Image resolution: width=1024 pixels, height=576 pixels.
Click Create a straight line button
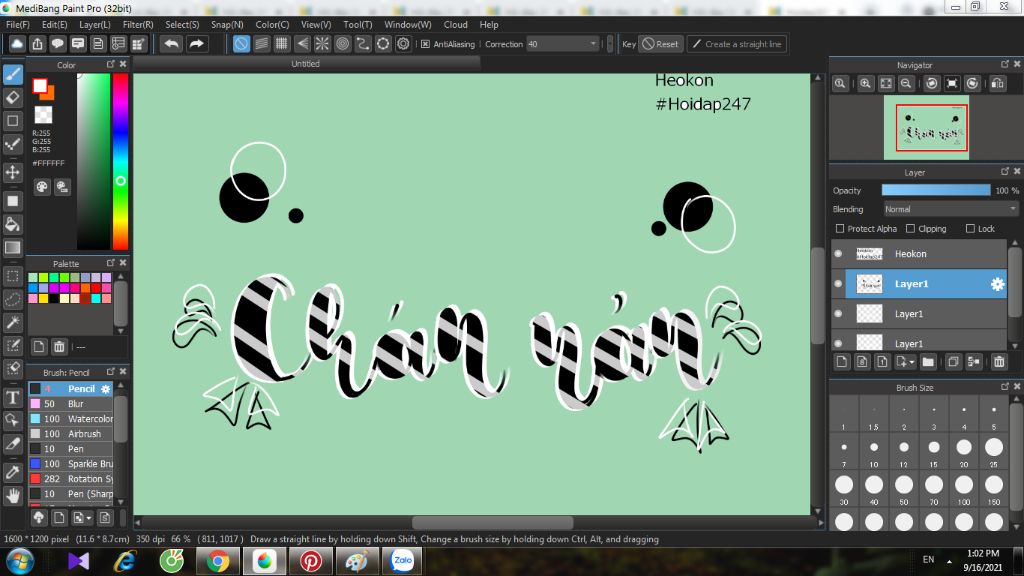(x=736, y=44)
